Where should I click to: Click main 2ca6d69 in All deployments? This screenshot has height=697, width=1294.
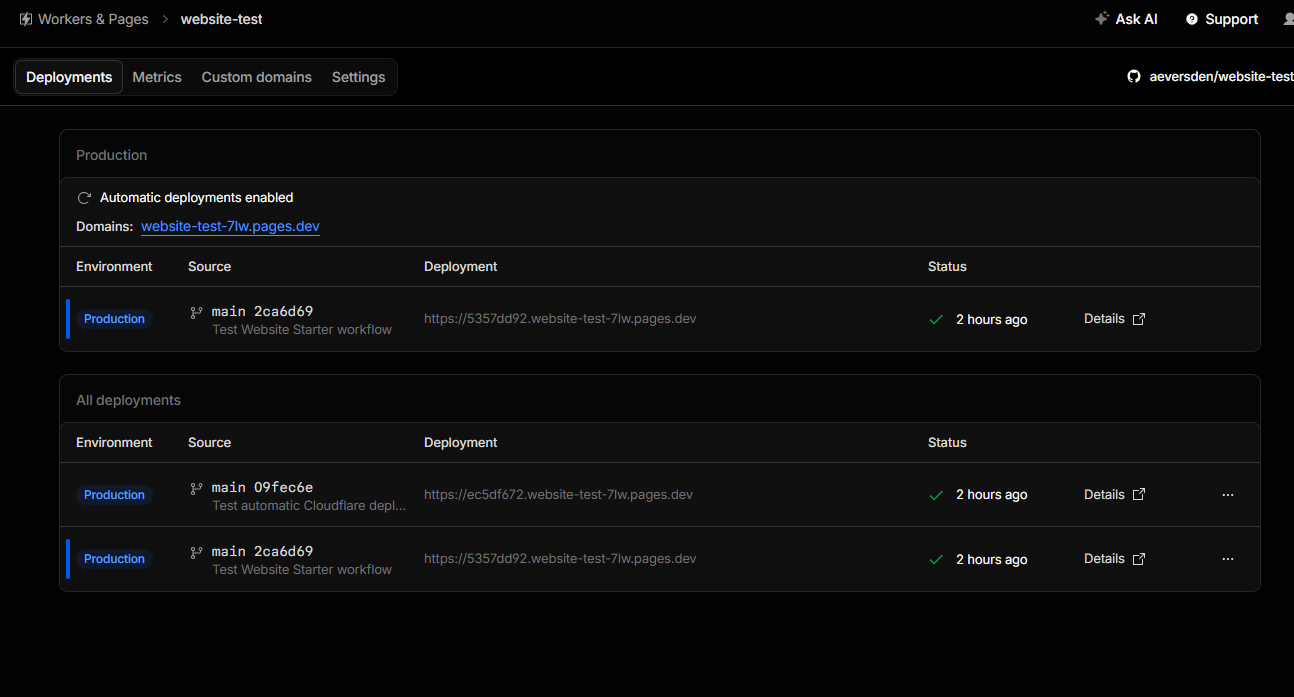[262, 551]
